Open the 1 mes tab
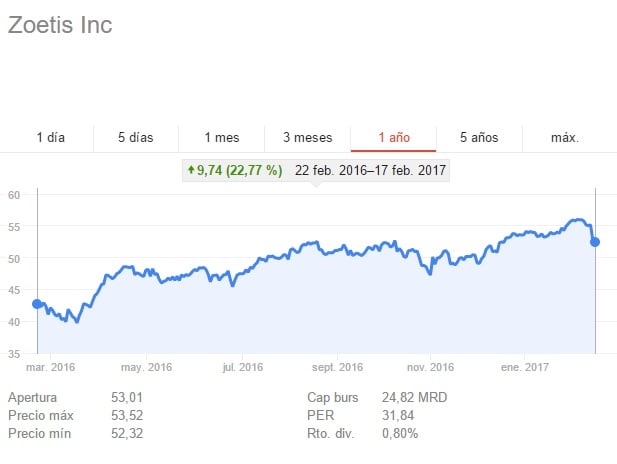The width and height of the screenshot is (617, 464). (x=221, y=137)
